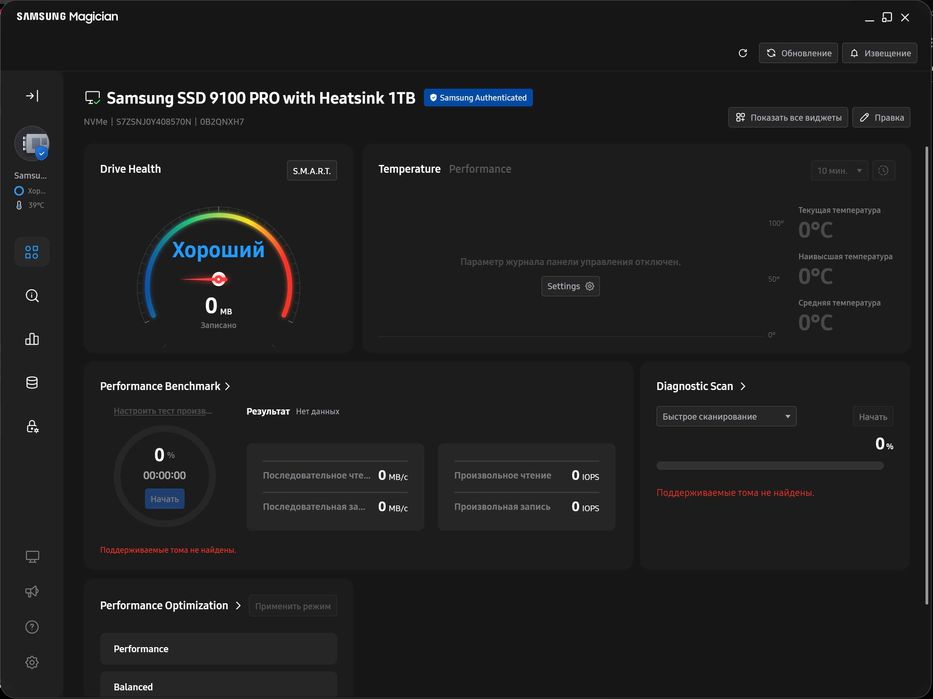
Task: Open the 10 мин. time range dropdown
Action: pos(839,171)
